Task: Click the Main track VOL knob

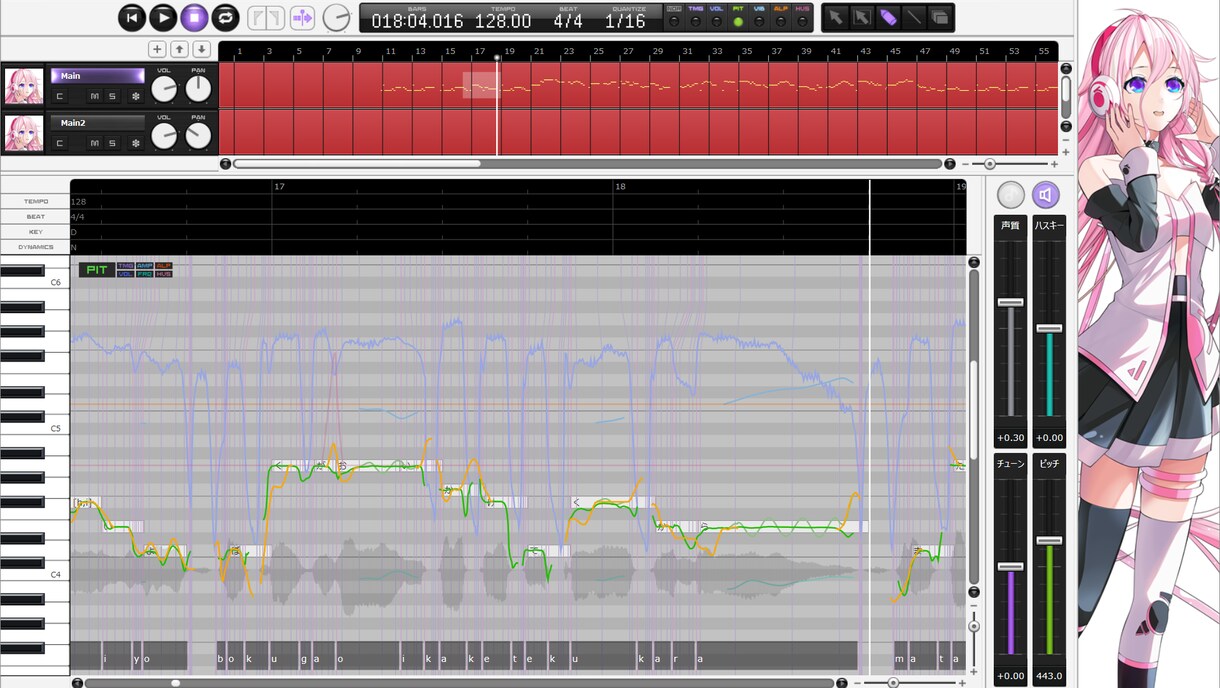Action: coord(164,89)
